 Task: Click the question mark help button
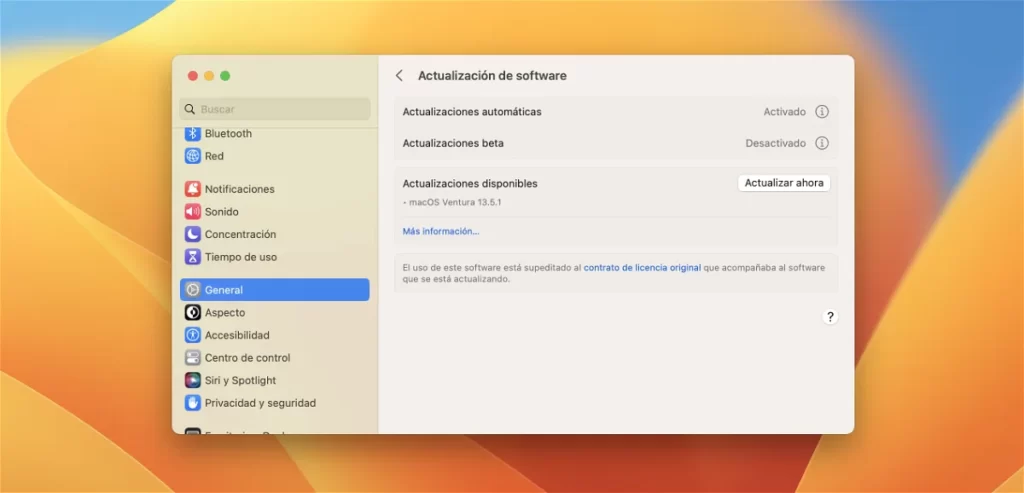[830, 317]
